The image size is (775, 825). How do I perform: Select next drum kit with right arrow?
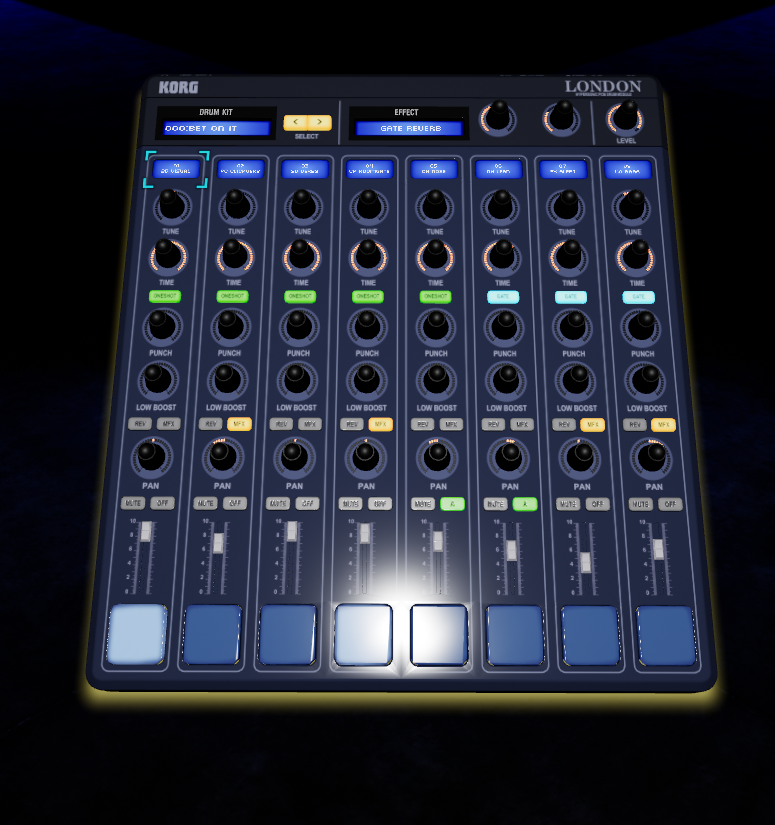point(318,123)
